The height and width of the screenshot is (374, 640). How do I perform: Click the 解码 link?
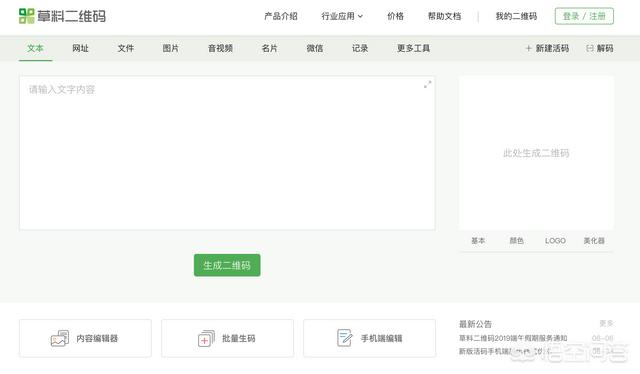coord(605,48)
